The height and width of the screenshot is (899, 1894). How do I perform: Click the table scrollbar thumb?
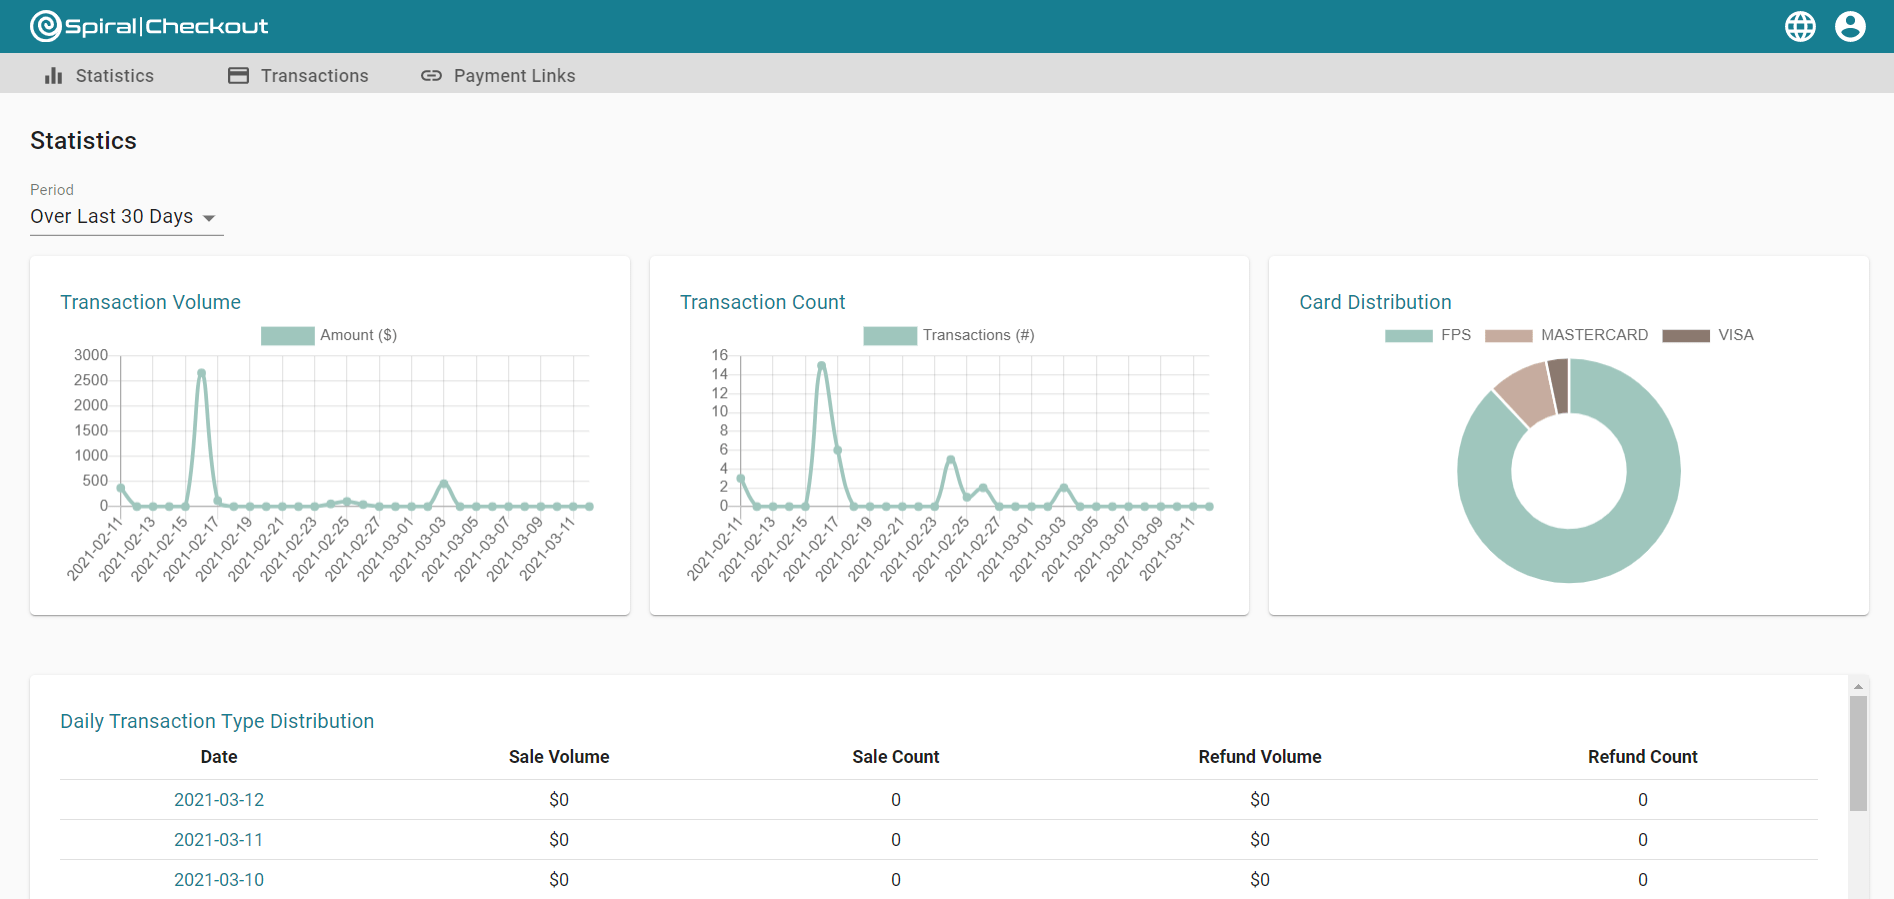pyautogui.click(x=1858, y=754)
